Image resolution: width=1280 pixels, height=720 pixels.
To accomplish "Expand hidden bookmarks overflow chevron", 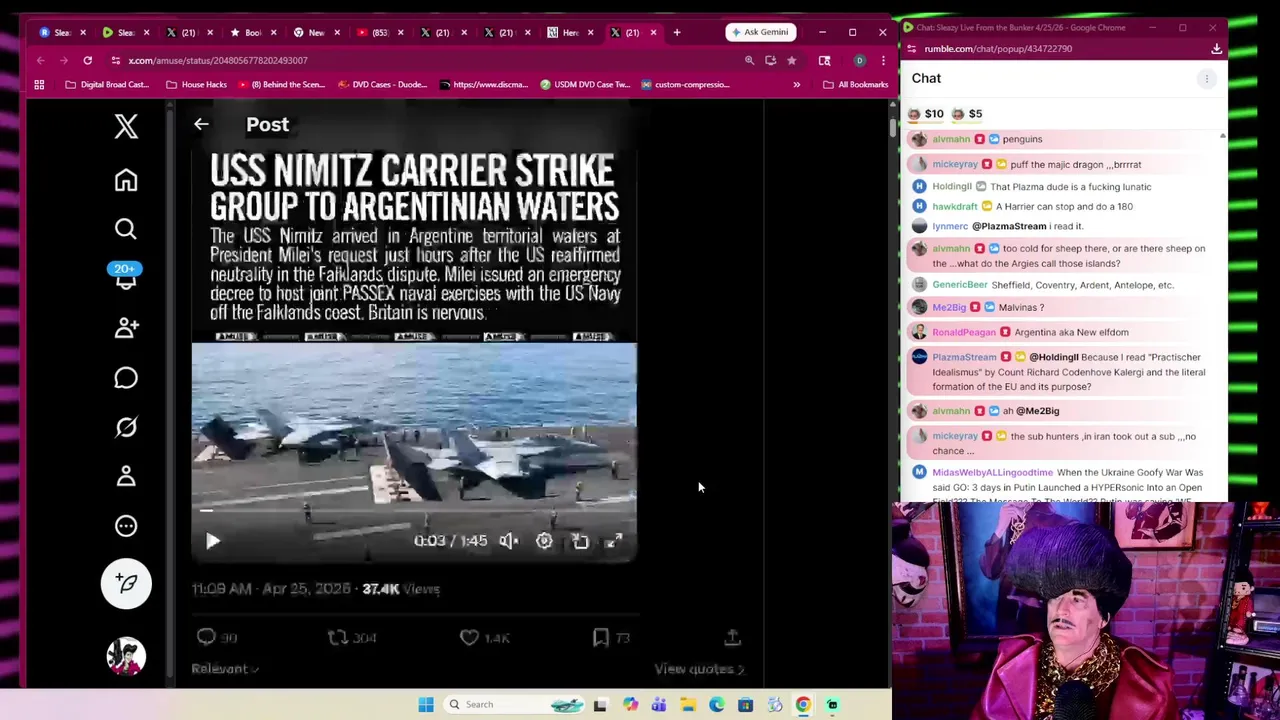I will click(797, 85).
